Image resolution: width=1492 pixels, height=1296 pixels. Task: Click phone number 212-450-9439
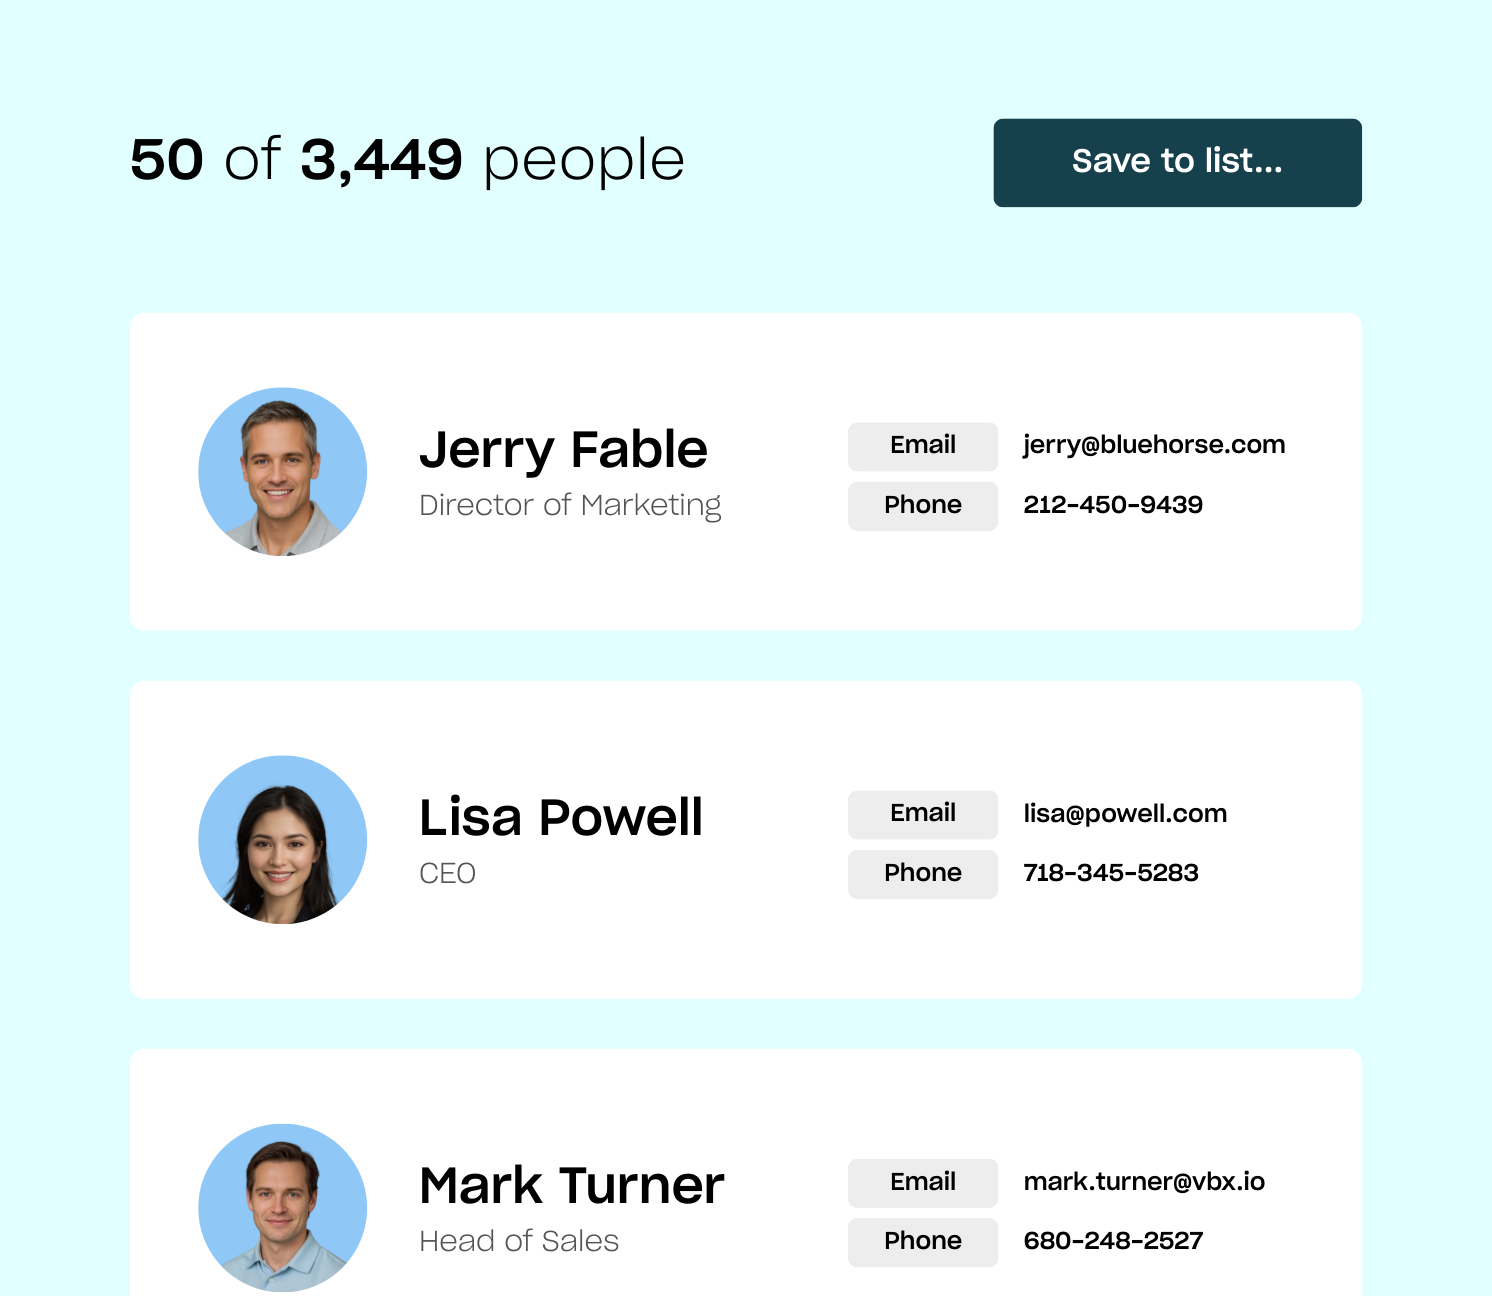(x=1113, y=505)
